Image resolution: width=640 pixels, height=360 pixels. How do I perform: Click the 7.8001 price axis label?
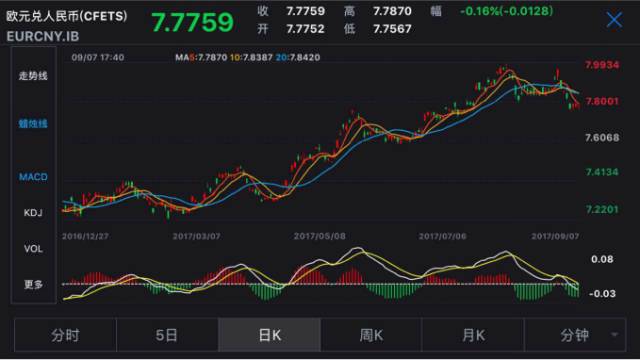pyautogui.click(x=602, y=101)
